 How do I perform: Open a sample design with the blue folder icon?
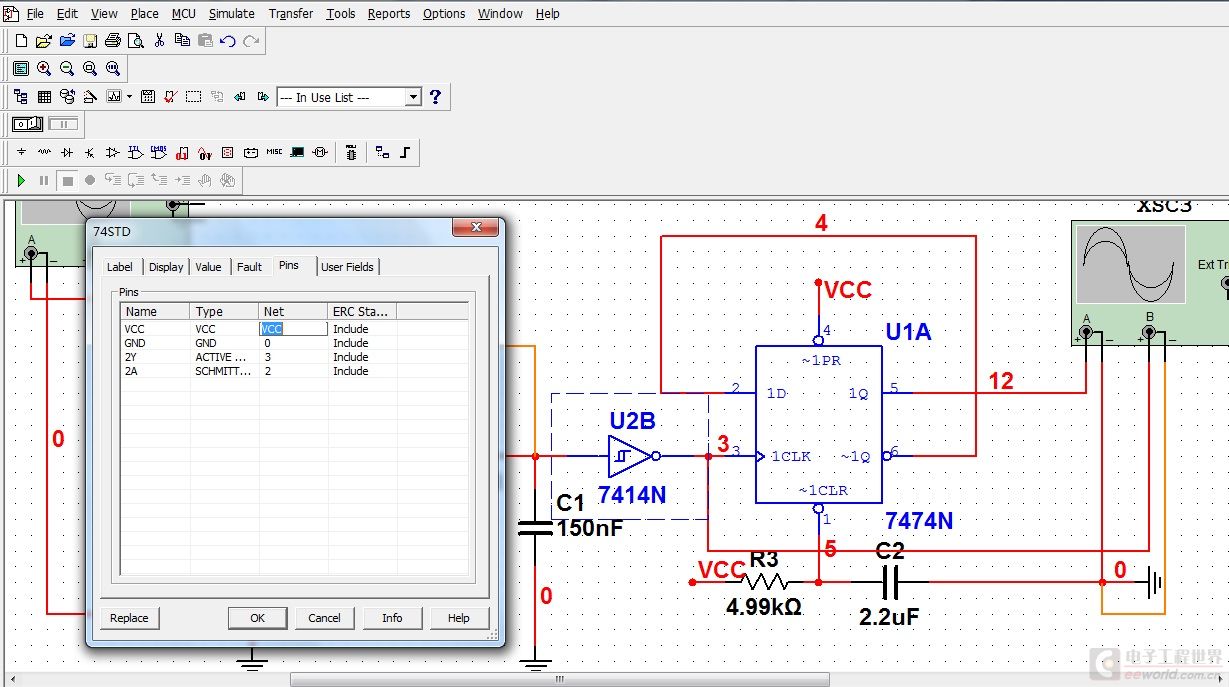point(67,41)
